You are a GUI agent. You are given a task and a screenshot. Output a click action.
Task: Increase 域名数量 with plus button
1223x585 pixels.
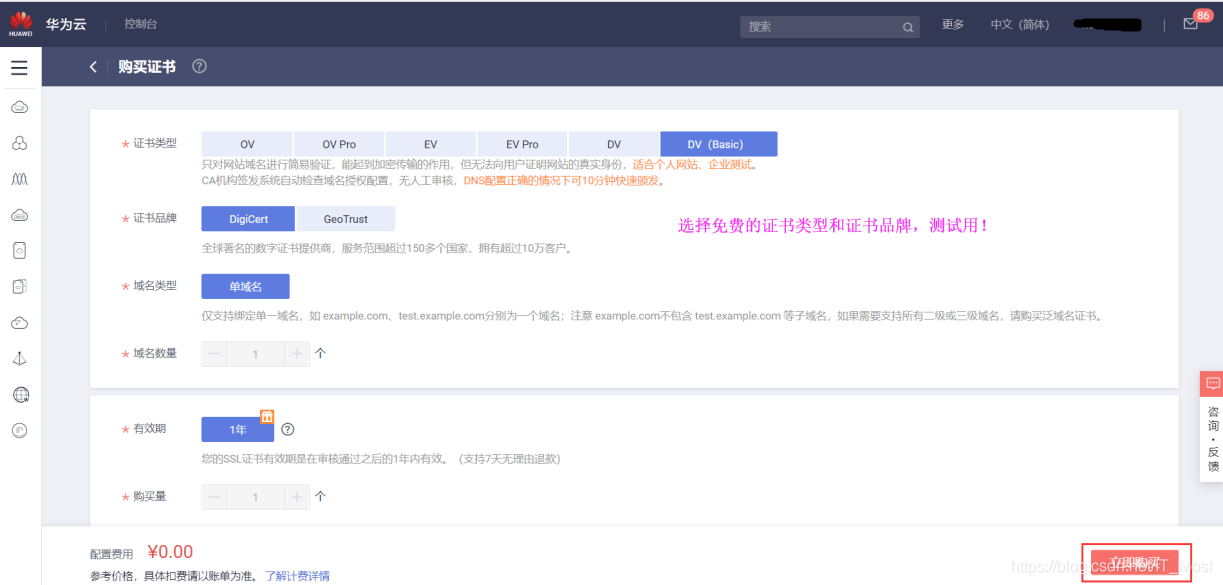click(x=297, y=354)
